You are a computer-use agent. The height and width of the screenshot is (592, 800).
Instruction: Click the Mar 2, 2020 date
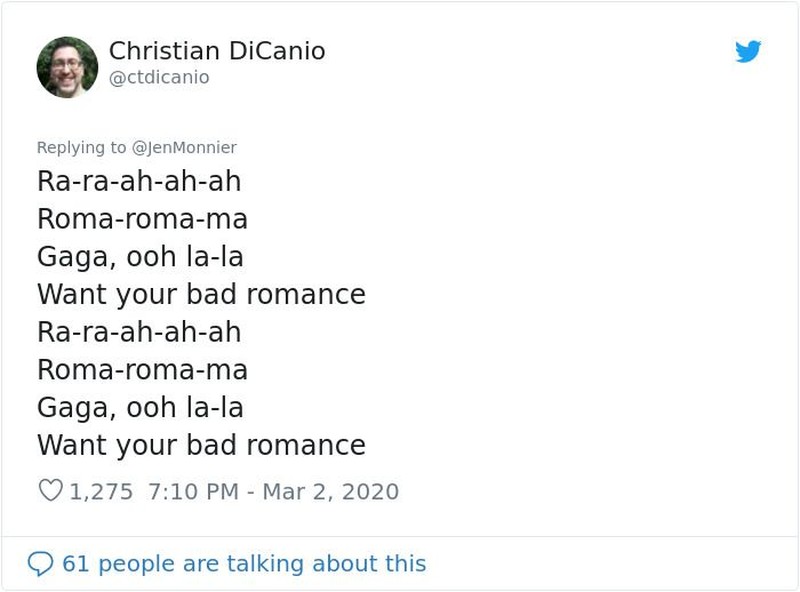coord(330,492)
